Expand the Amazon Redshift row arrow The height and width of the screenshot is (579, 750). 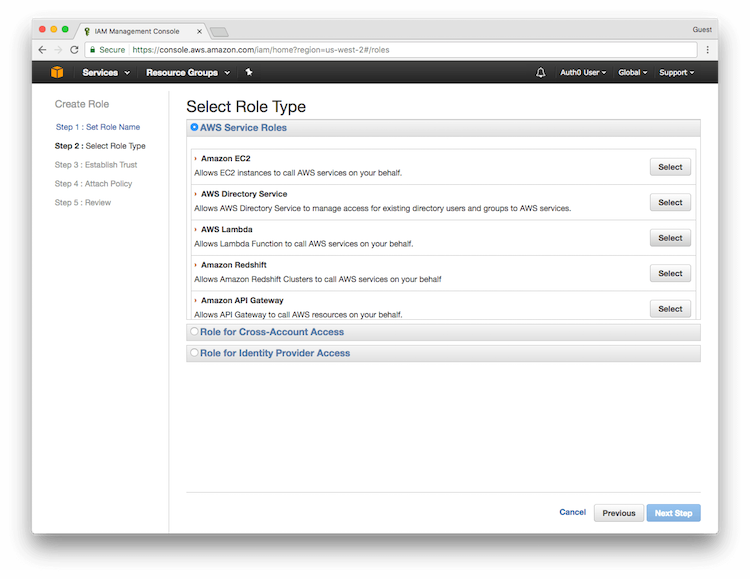pyautogui.click(x=196, y=265)
